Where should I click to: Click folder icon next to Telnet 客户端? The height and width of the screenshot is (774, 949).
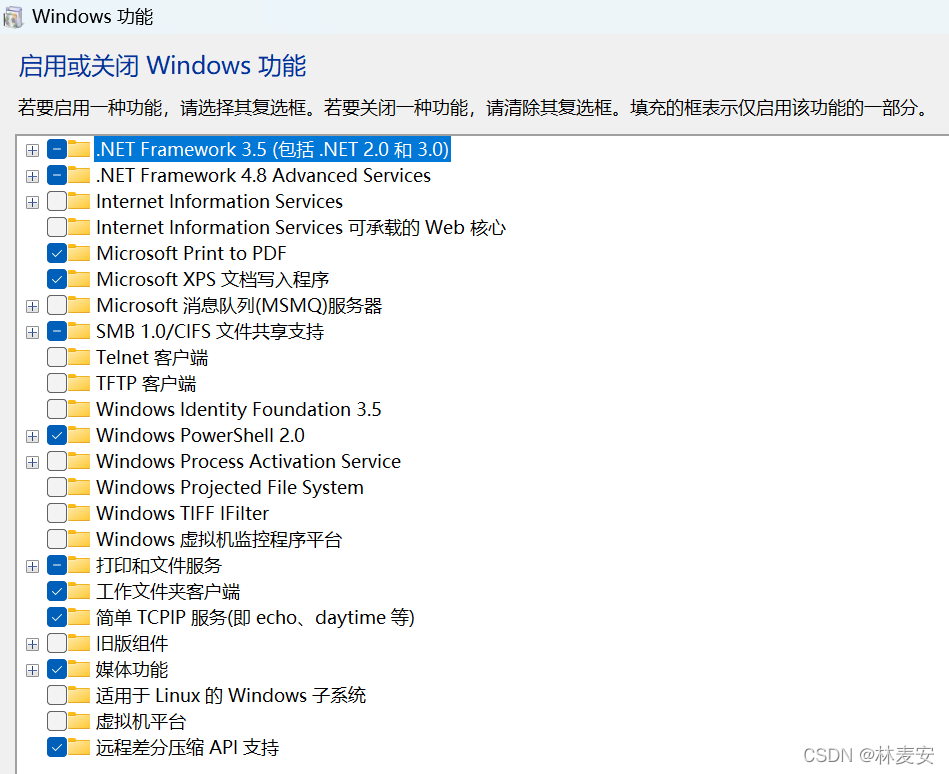(x=79, y=358)
